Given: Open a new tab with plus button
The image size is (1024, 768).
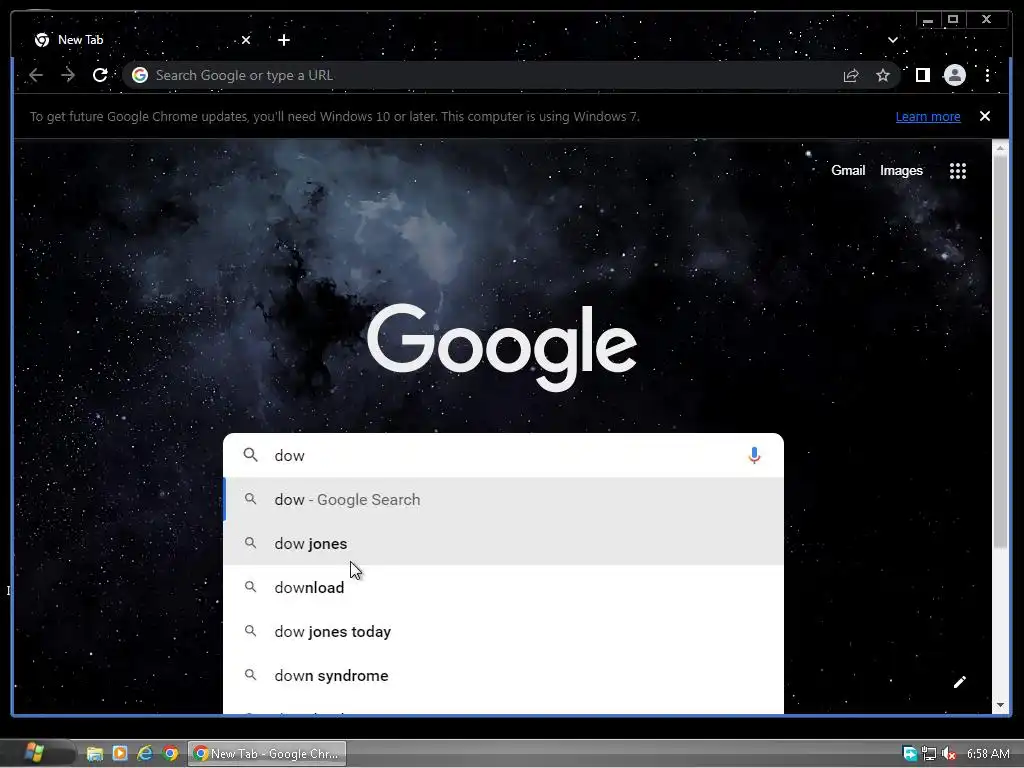Looking at the screenshot, I should tap(283, 40).
